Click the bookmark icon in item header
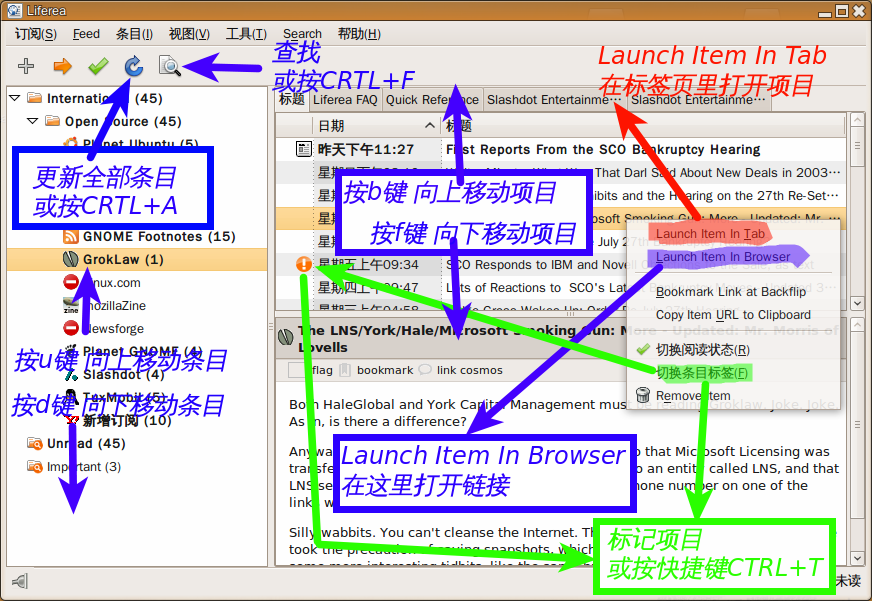Viewport: 872px width, 601px height. pyautogui.click(x=345, y=370)
